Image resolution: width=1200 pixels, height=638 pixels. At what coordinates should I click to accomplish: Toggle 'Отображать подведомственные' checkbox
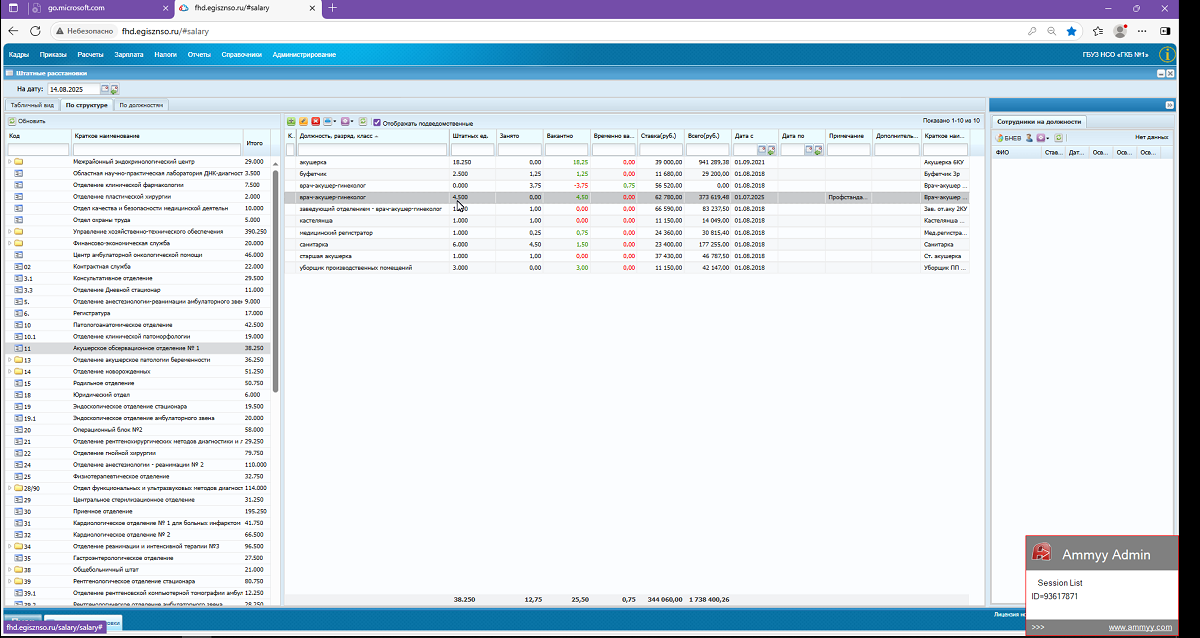coord(377,122)
